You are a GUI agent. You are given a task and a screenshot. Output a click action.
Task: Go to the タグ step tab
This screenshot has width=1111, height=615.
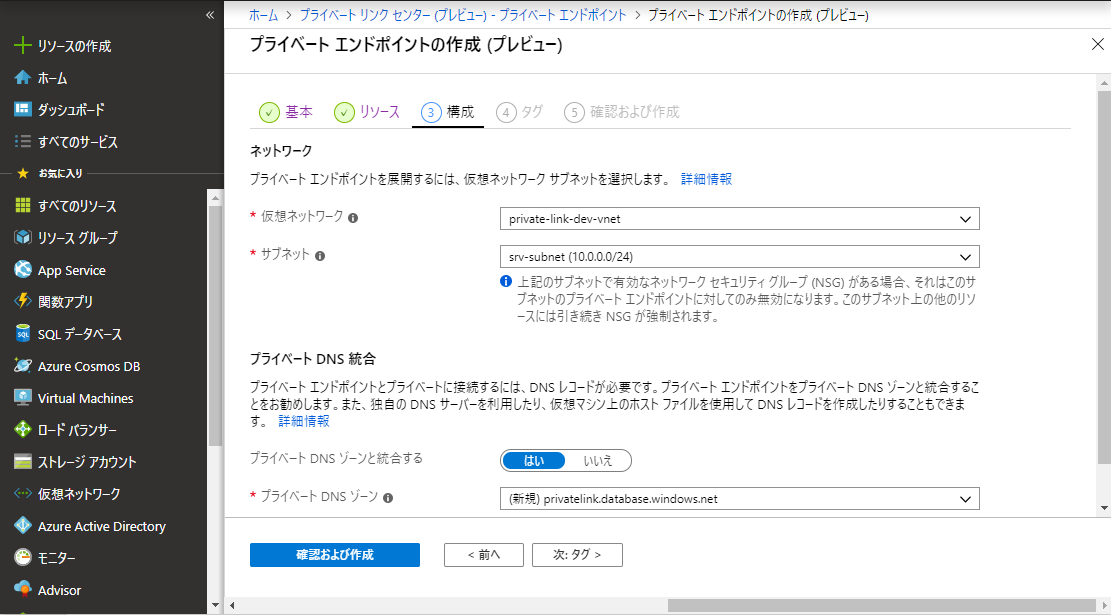tap(520, 112)
